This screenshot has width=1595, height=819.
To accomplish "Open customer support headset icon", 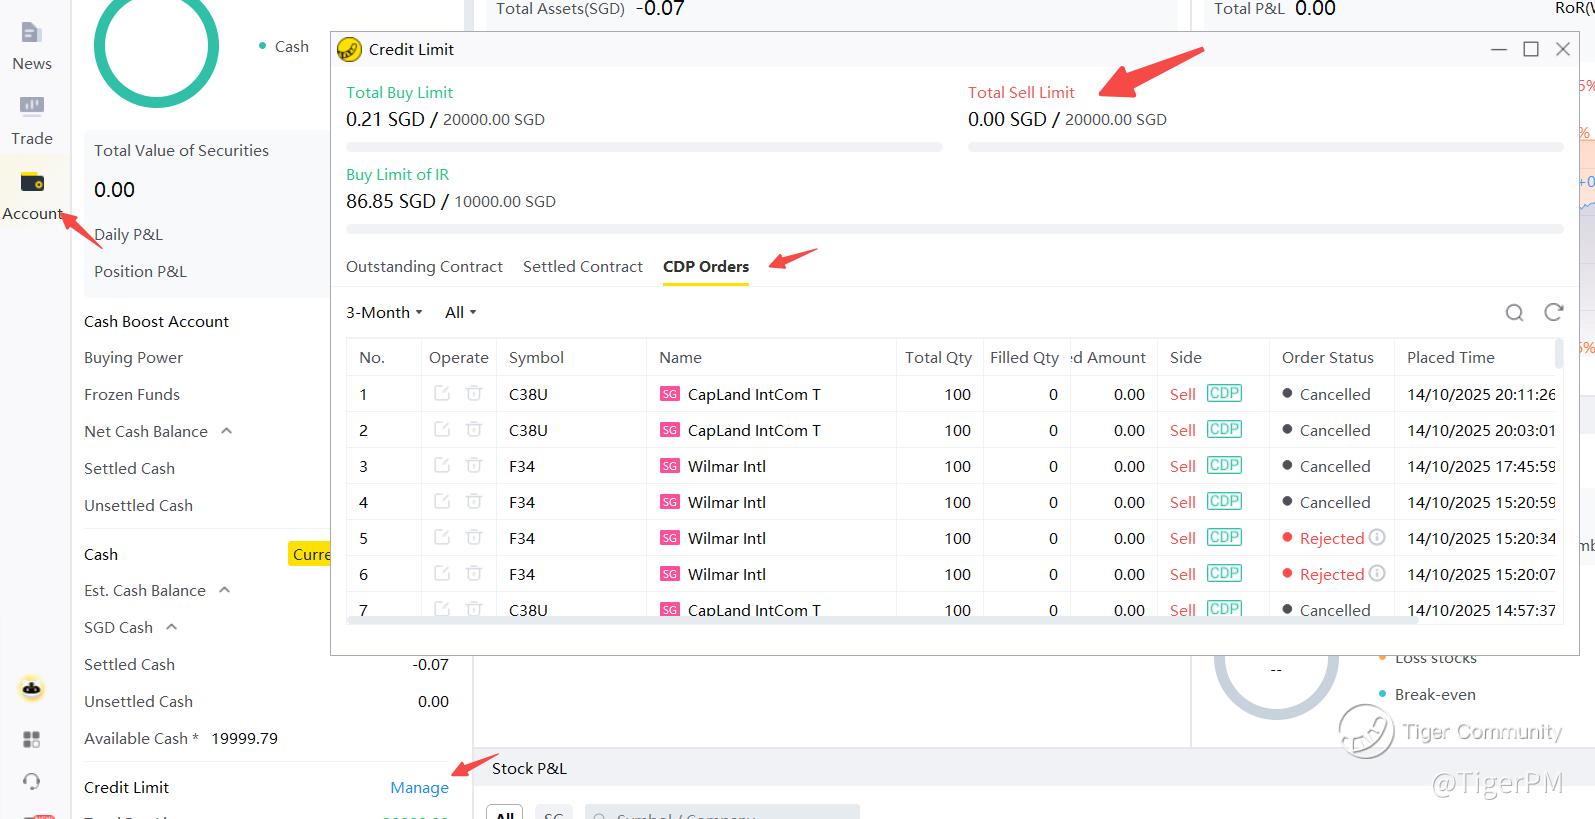I will click(32, 781).
